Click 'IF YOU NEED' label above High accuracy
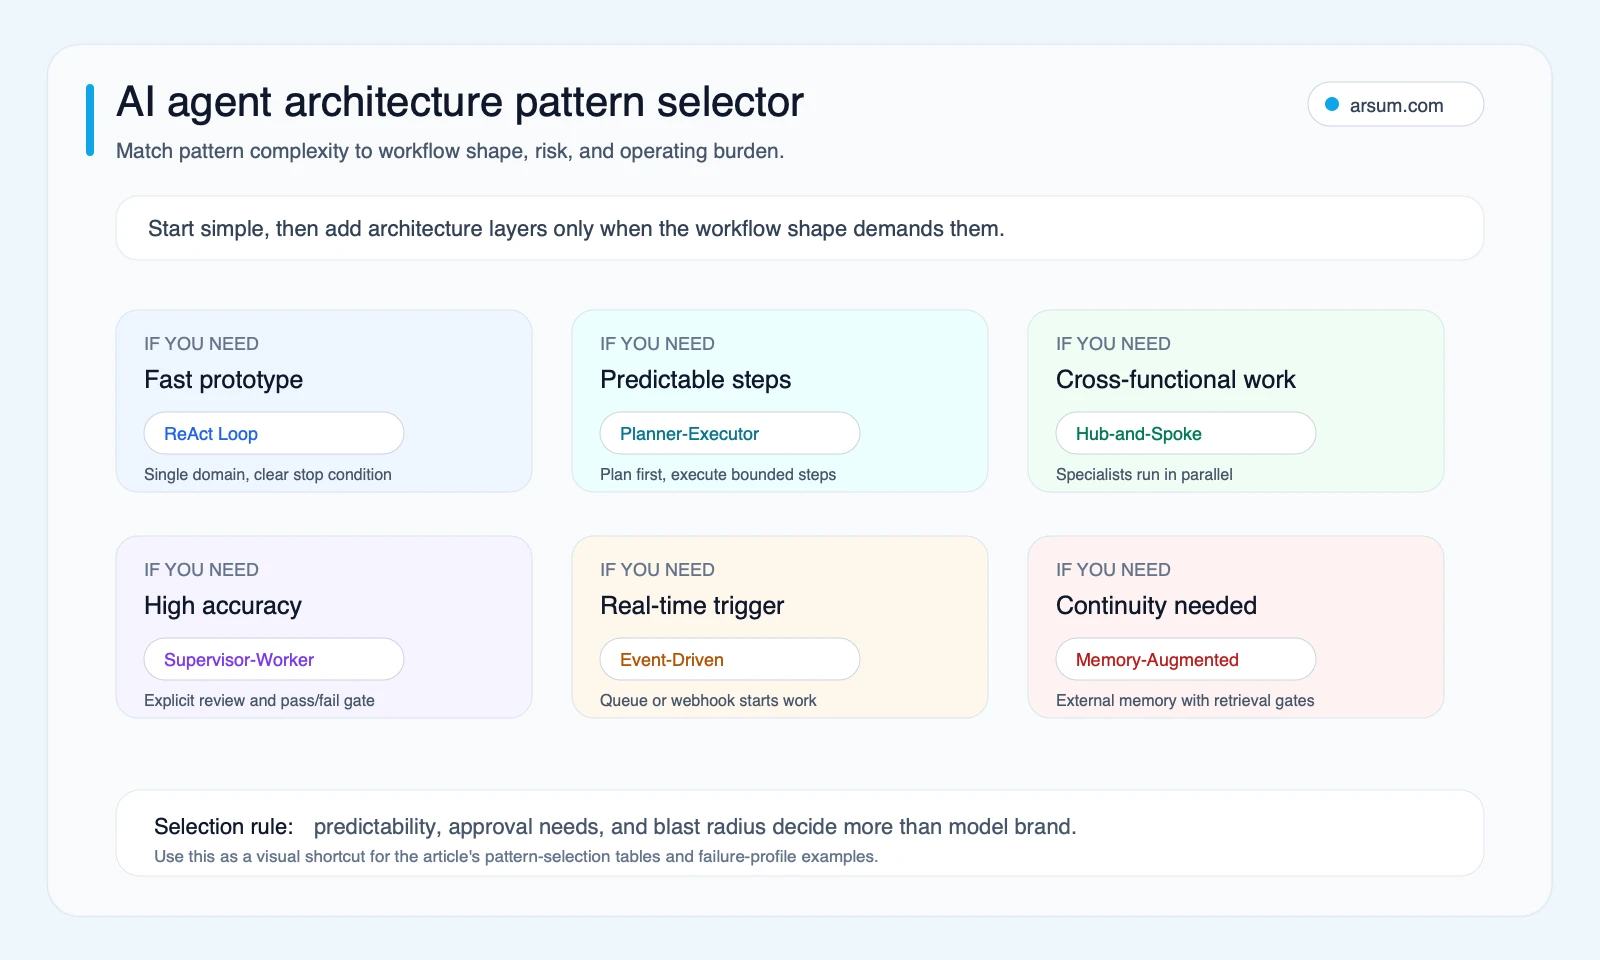 (201, 570)
